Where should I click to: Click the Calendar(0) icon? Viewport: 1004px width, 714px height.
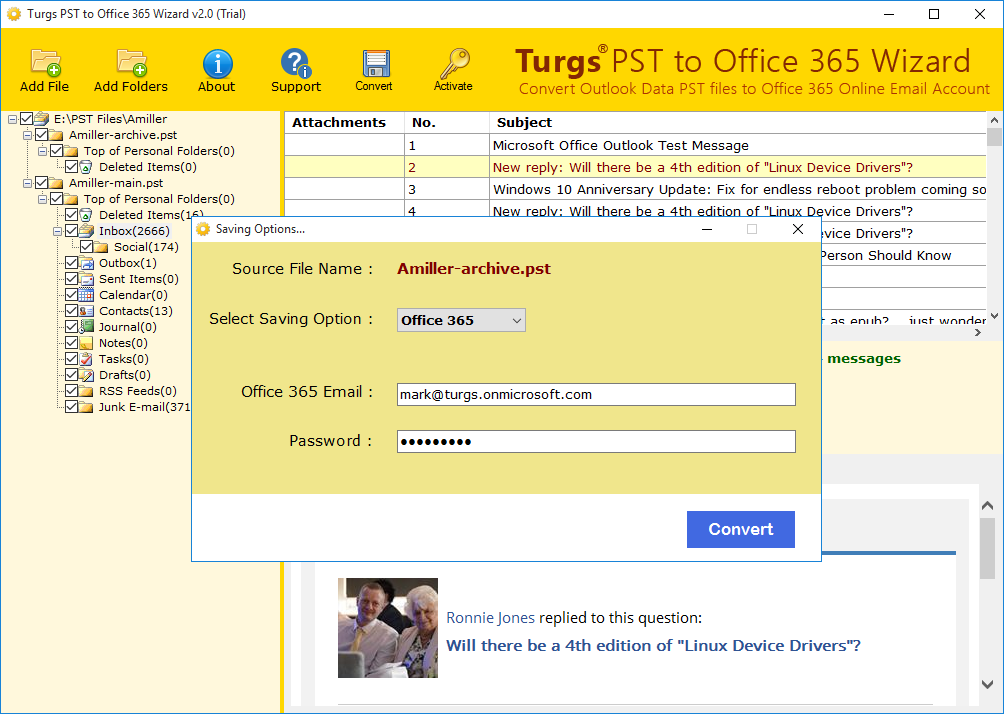coord(86,295)
